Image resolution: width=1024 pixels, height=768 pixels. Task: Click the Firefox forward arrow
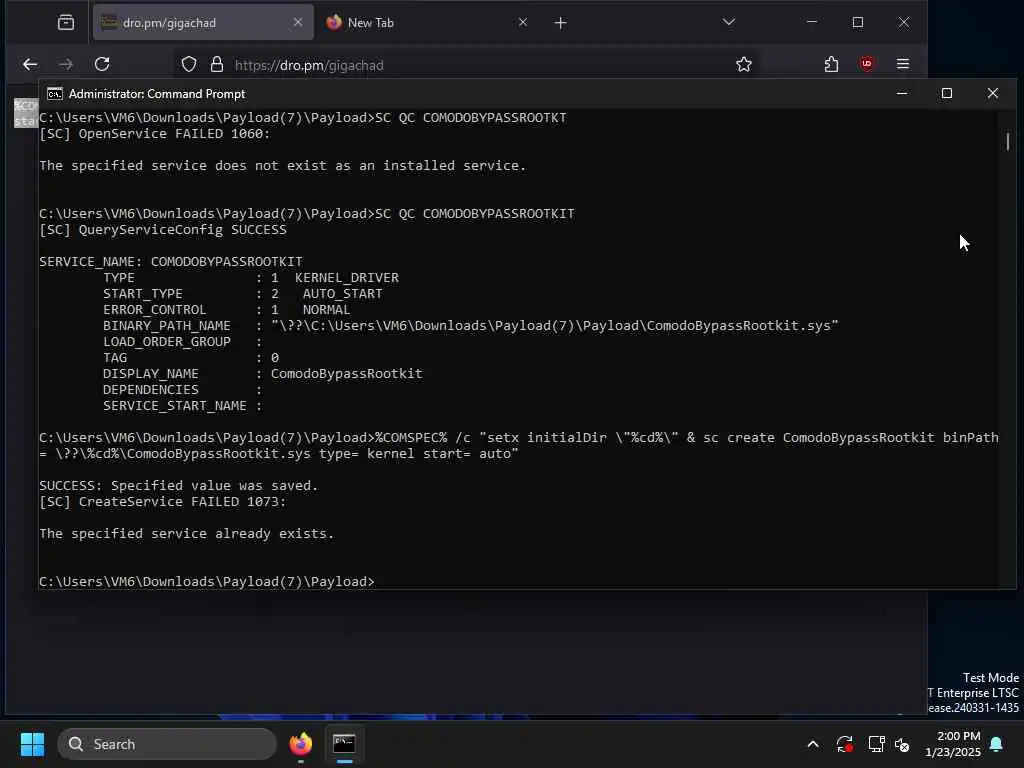66,64
